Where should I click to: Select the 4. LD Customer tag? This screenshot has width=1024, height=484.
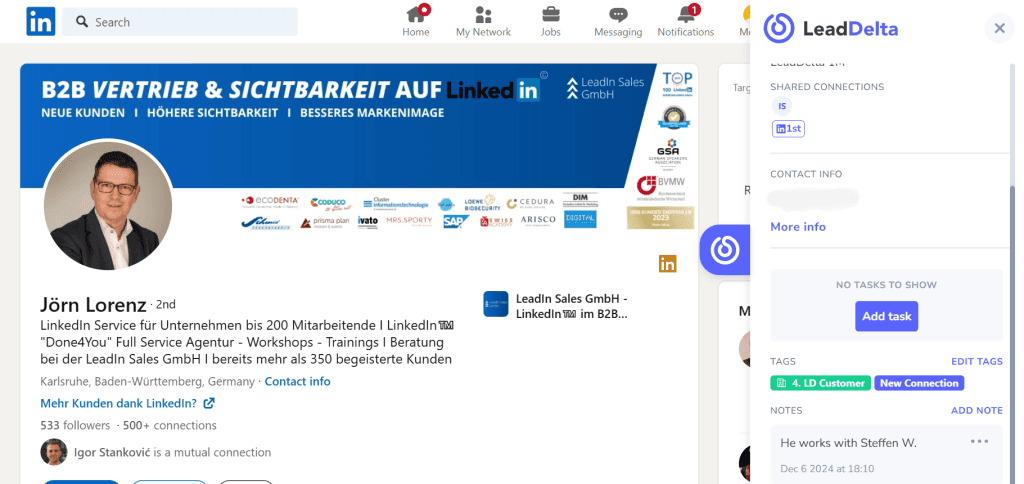(x=821, y=383)
